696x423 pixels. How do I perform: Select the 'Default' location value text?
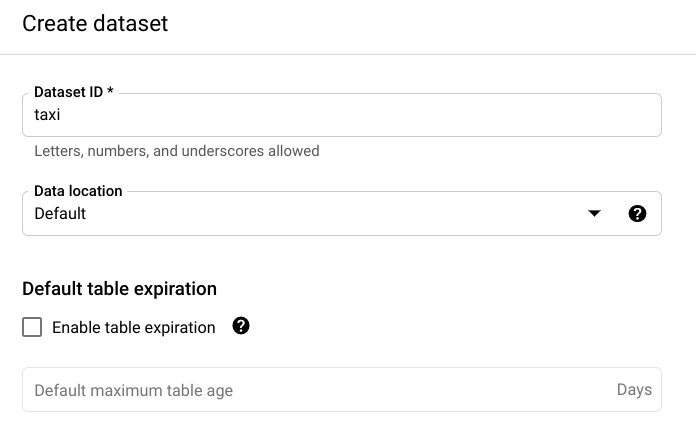coord(60,213)
